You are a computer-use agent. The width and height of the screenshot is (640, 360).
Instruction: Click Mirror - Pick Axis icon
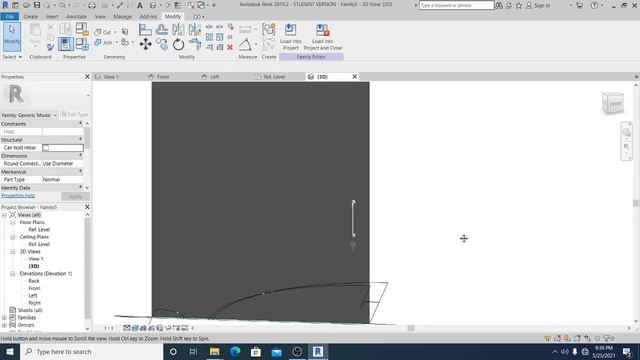click(178, 30)
